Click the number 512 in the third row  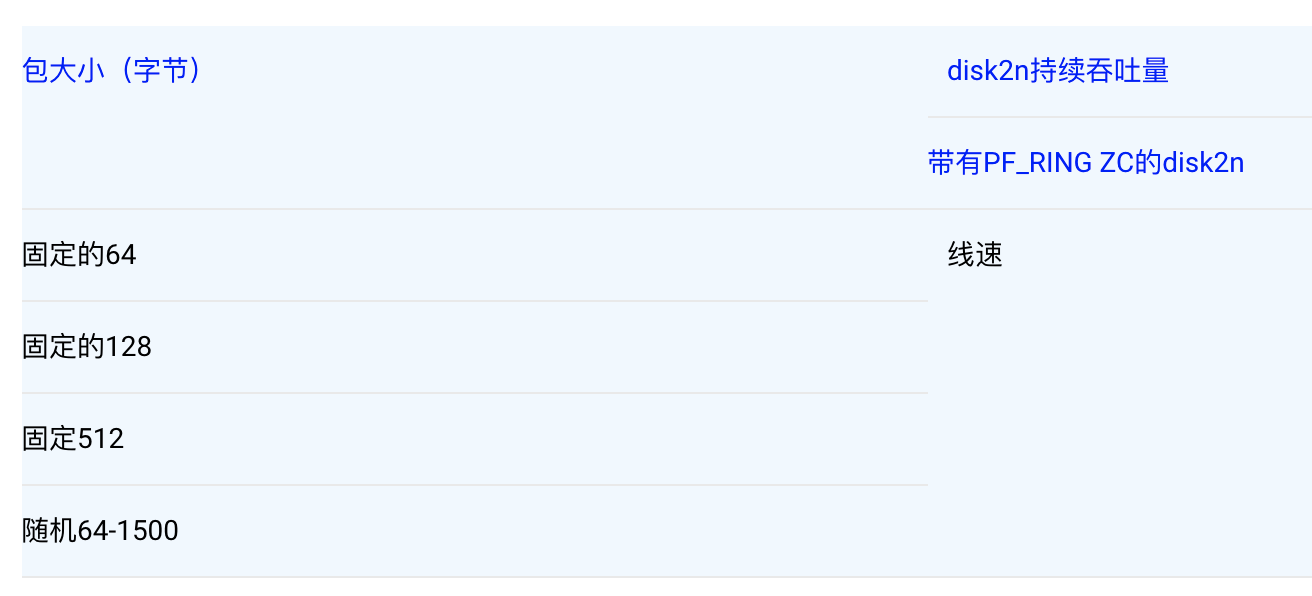coord(101,439)
